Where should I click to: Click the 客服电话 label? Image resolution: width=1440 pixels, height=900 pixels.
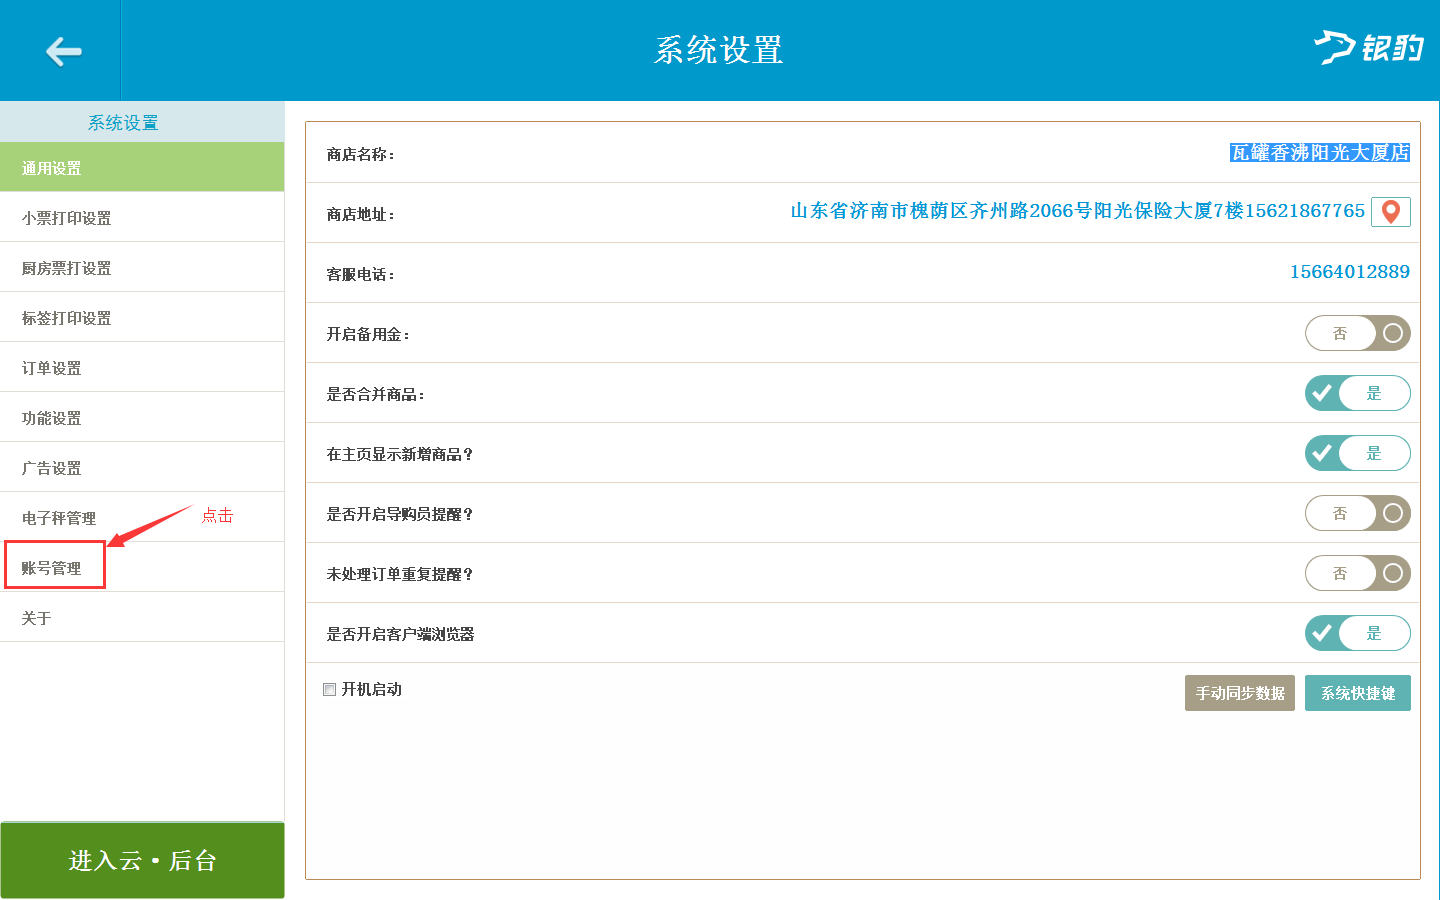tap(360, 274)
